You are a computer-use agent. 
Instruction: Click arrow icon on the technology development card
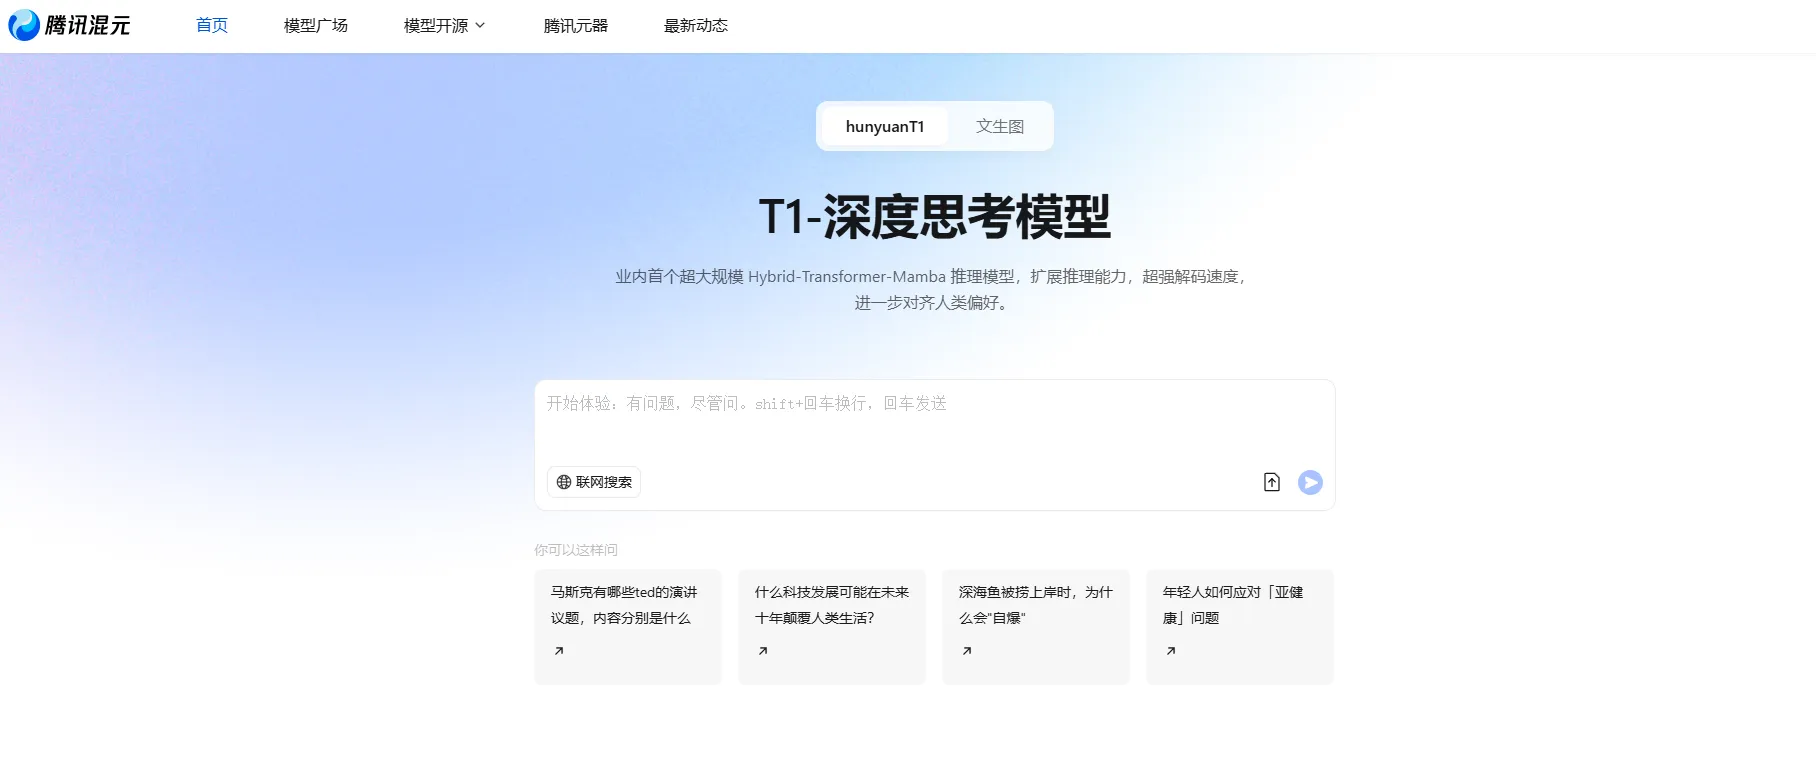click(x=763, y=651)
